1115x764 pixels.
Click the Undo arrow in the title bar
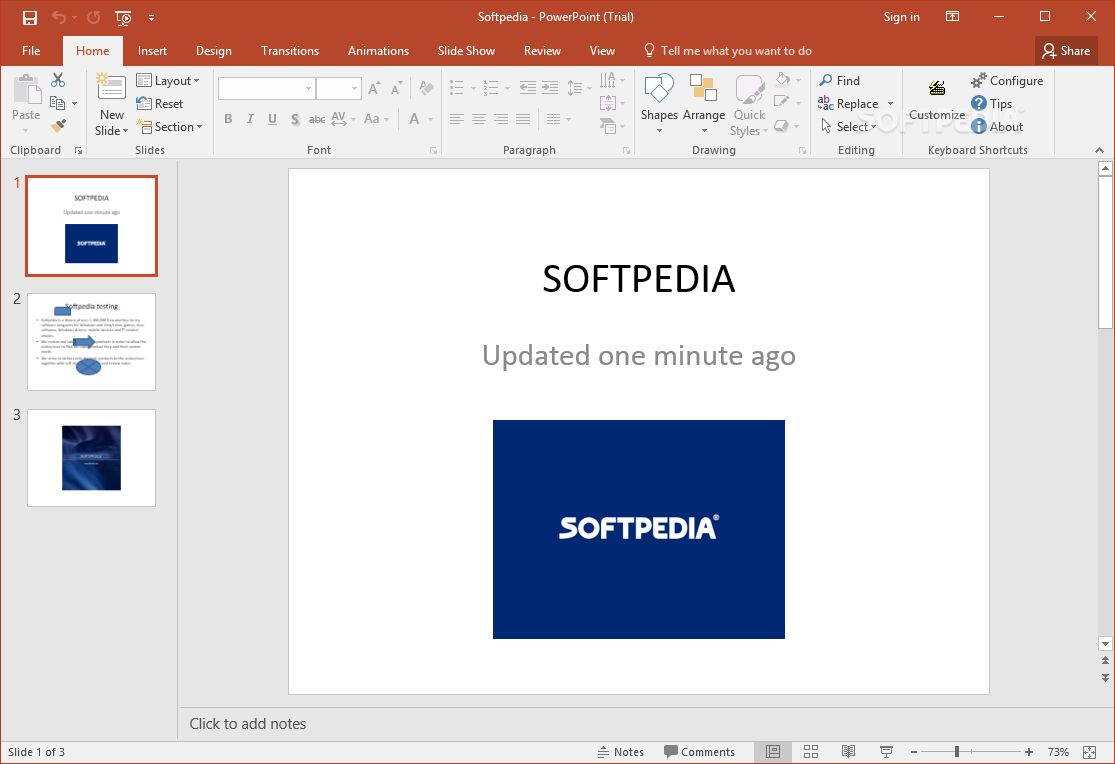click(58, 17)
